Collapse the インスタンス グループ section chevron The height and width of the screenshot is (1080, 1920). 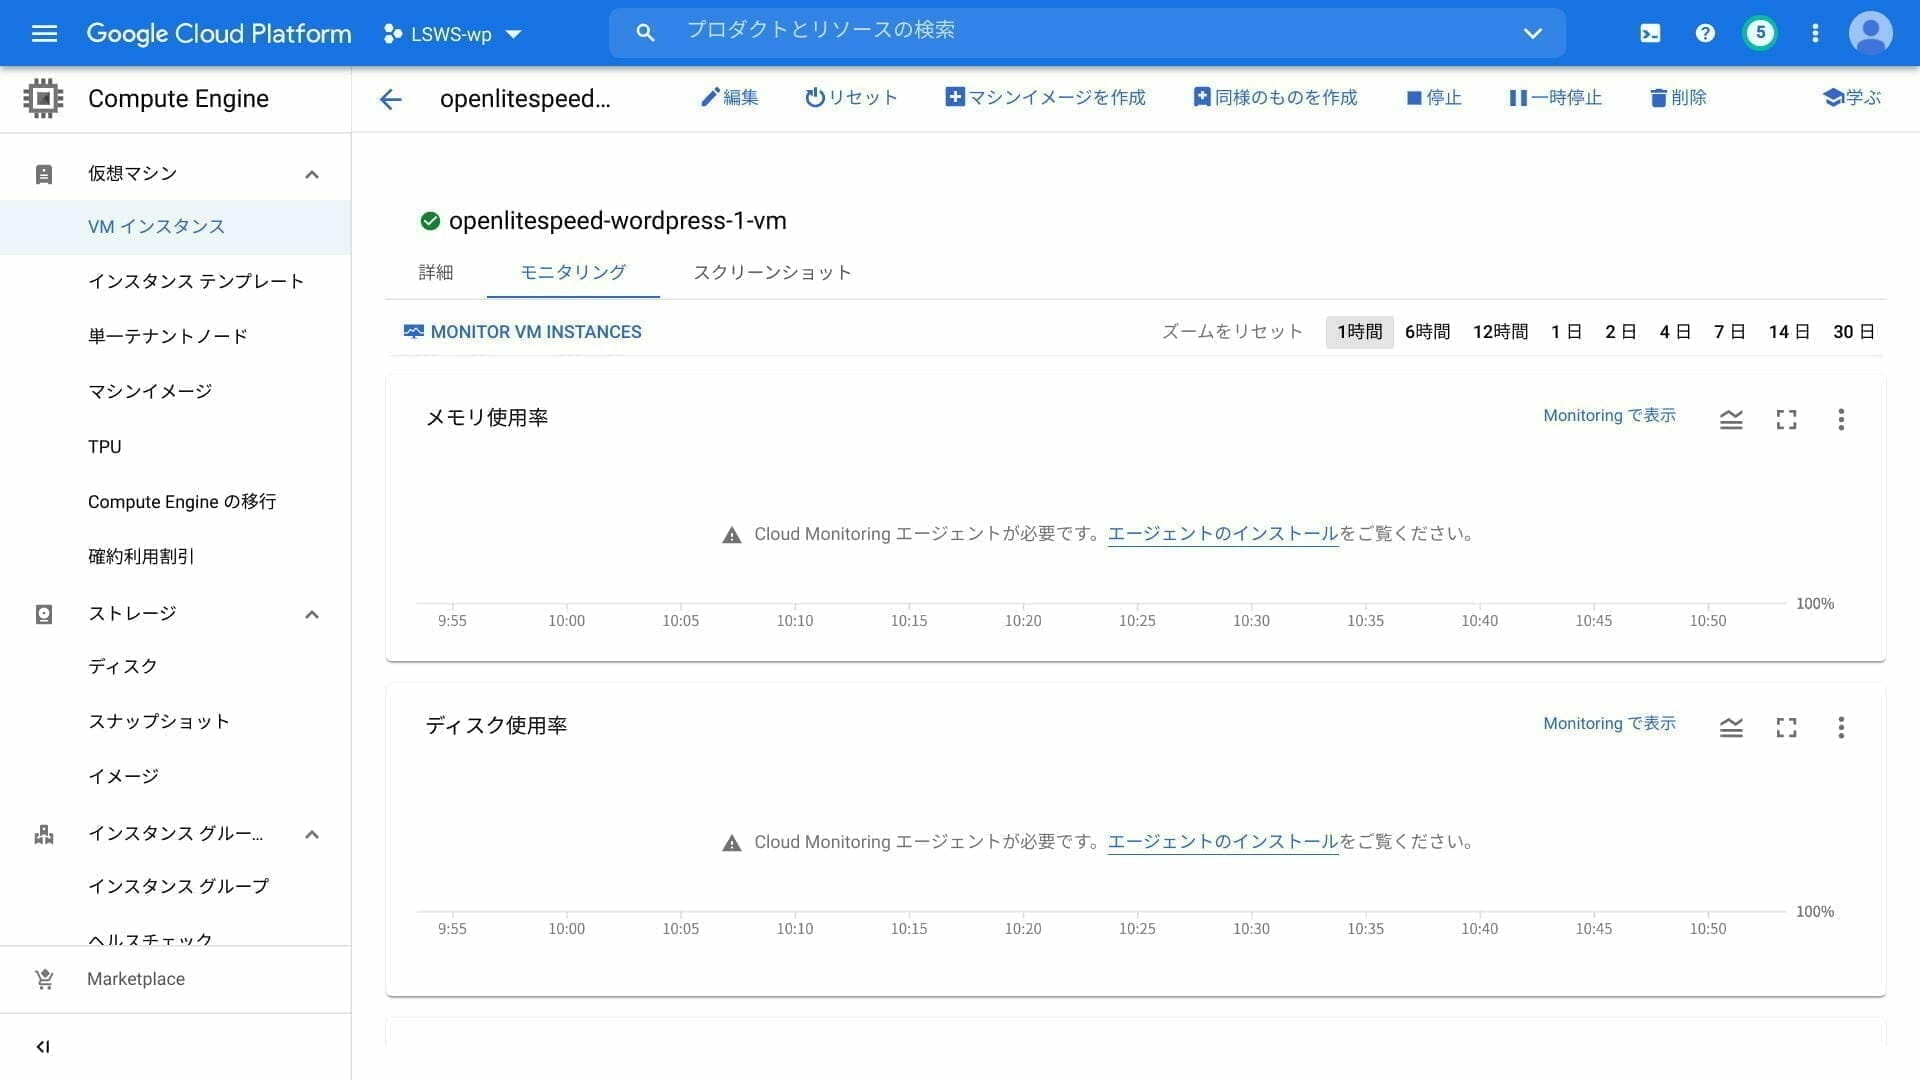312,834
